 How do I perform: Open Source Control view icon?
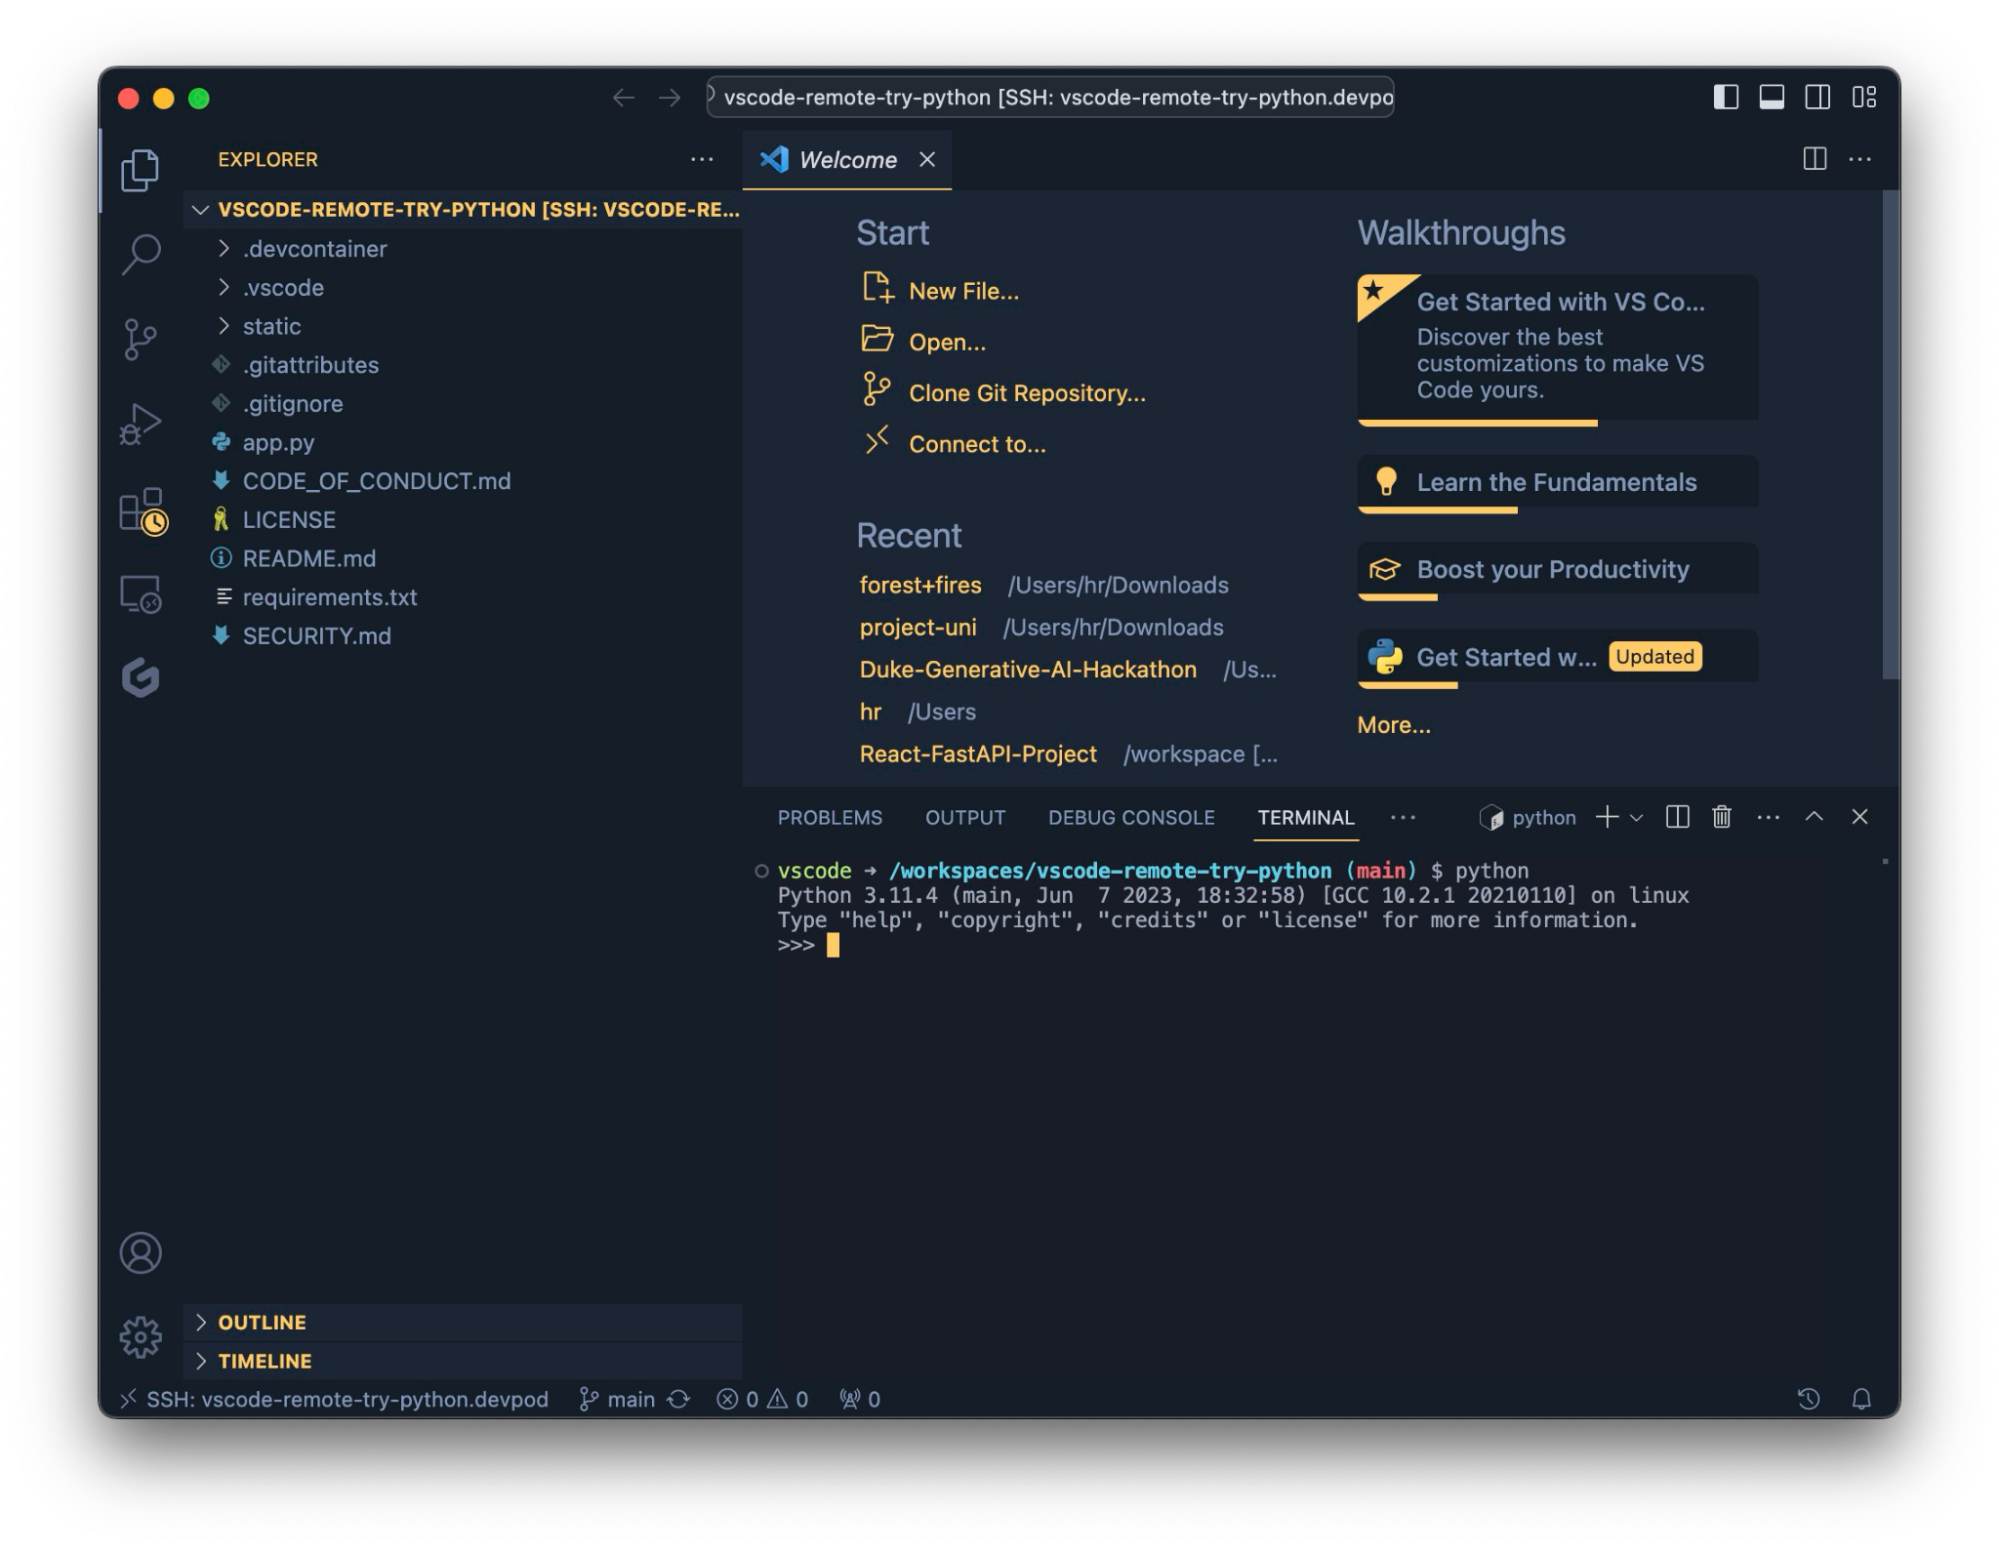coord(140,339)
